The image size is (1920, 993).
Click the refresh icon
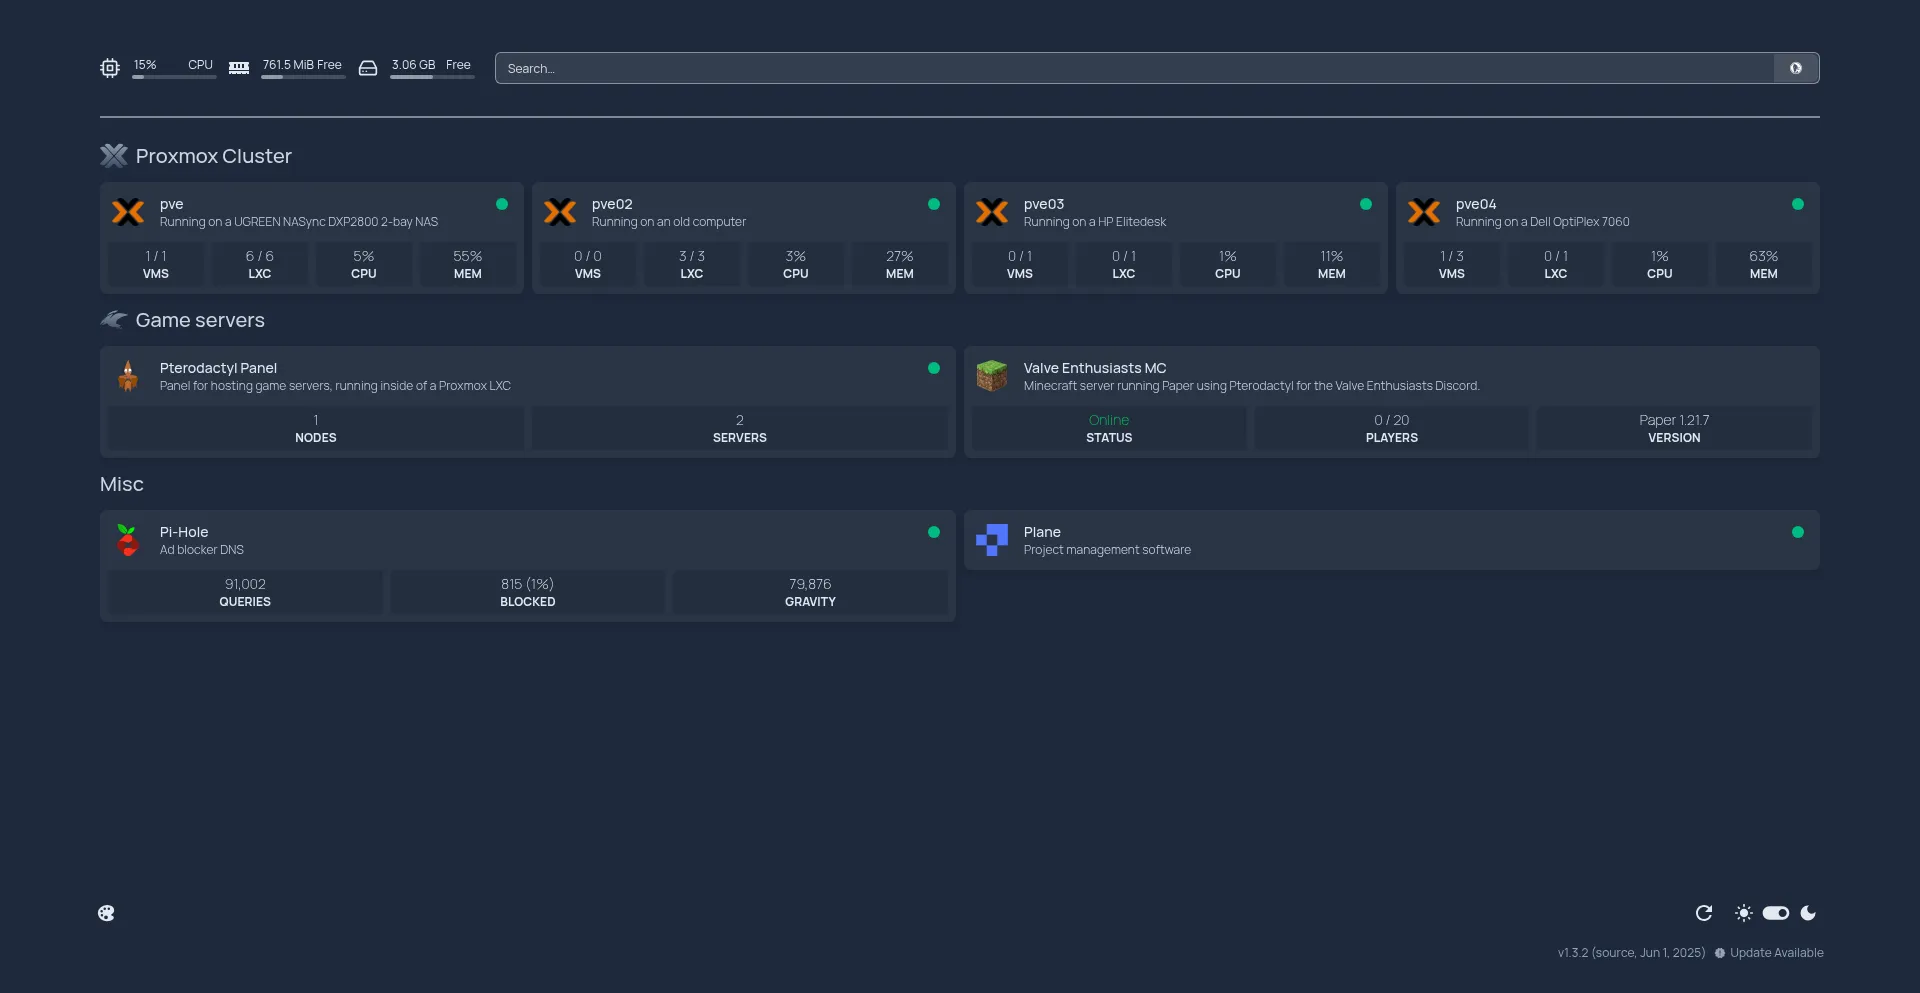(x=1704, y=913)
